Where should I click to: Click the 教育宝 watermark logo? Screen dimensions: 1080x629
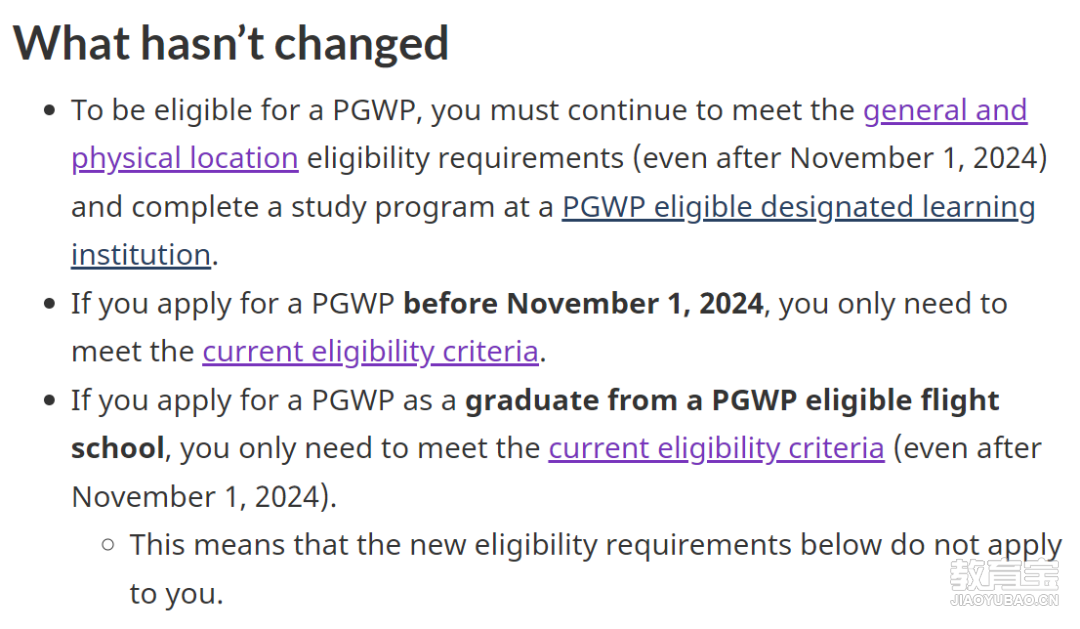(1004, 575)
